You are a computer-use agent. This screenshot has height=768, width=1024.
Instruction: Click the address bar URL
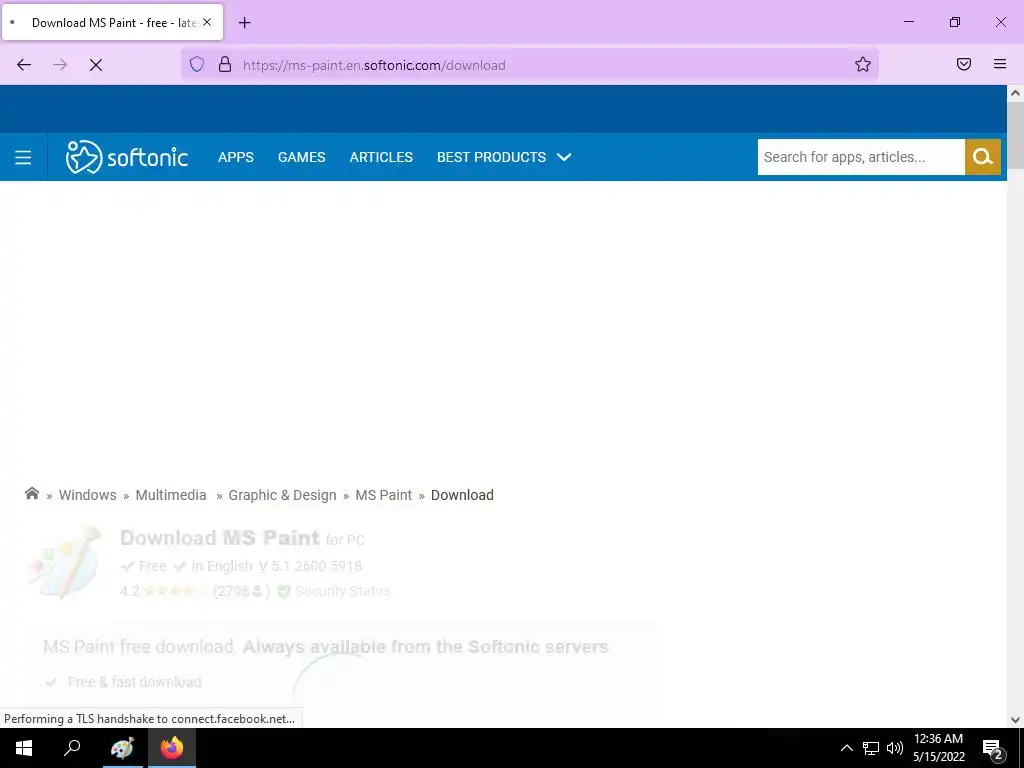[x=374, y=65]
